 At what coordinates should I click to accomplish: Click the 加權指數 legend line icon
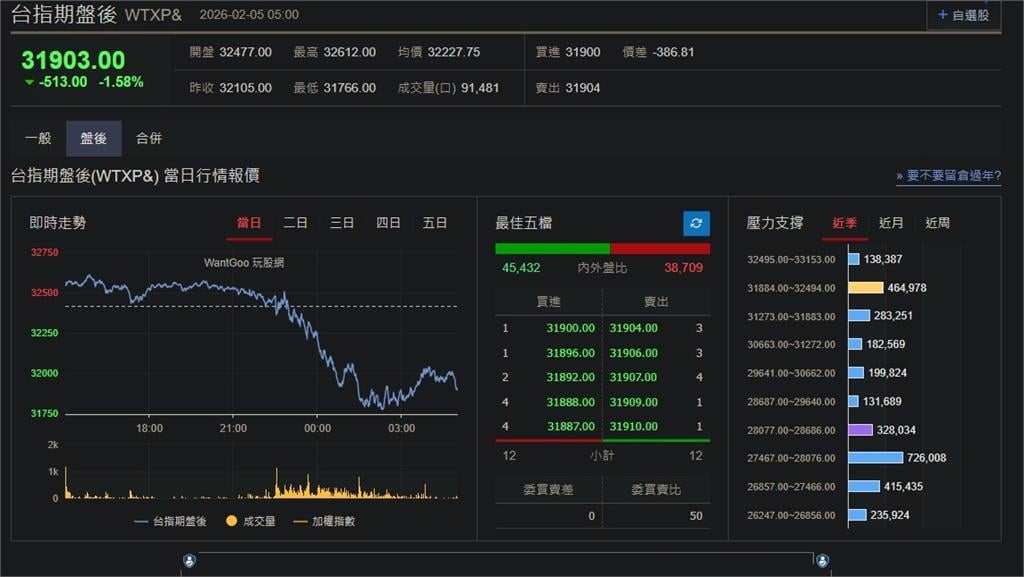point(299,522)
